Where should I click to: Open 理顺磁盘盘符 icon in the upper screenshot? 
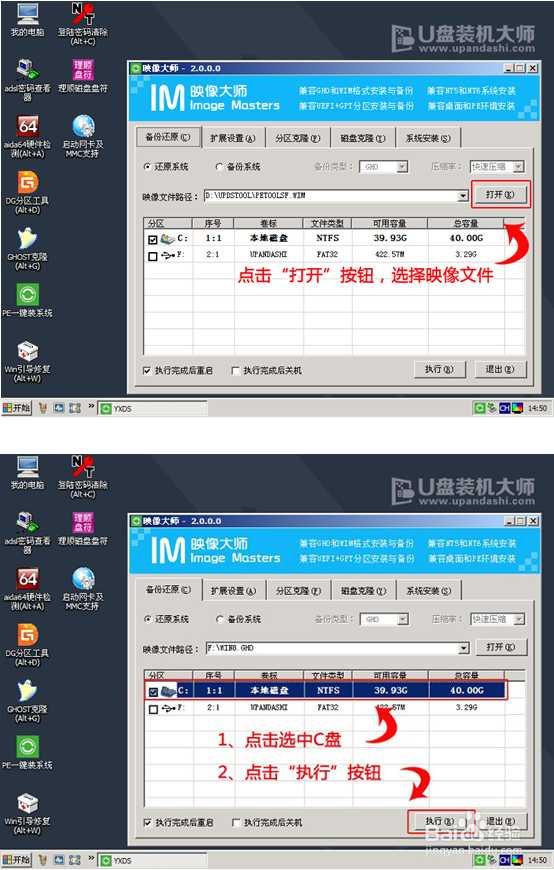(x=83, y=76)
